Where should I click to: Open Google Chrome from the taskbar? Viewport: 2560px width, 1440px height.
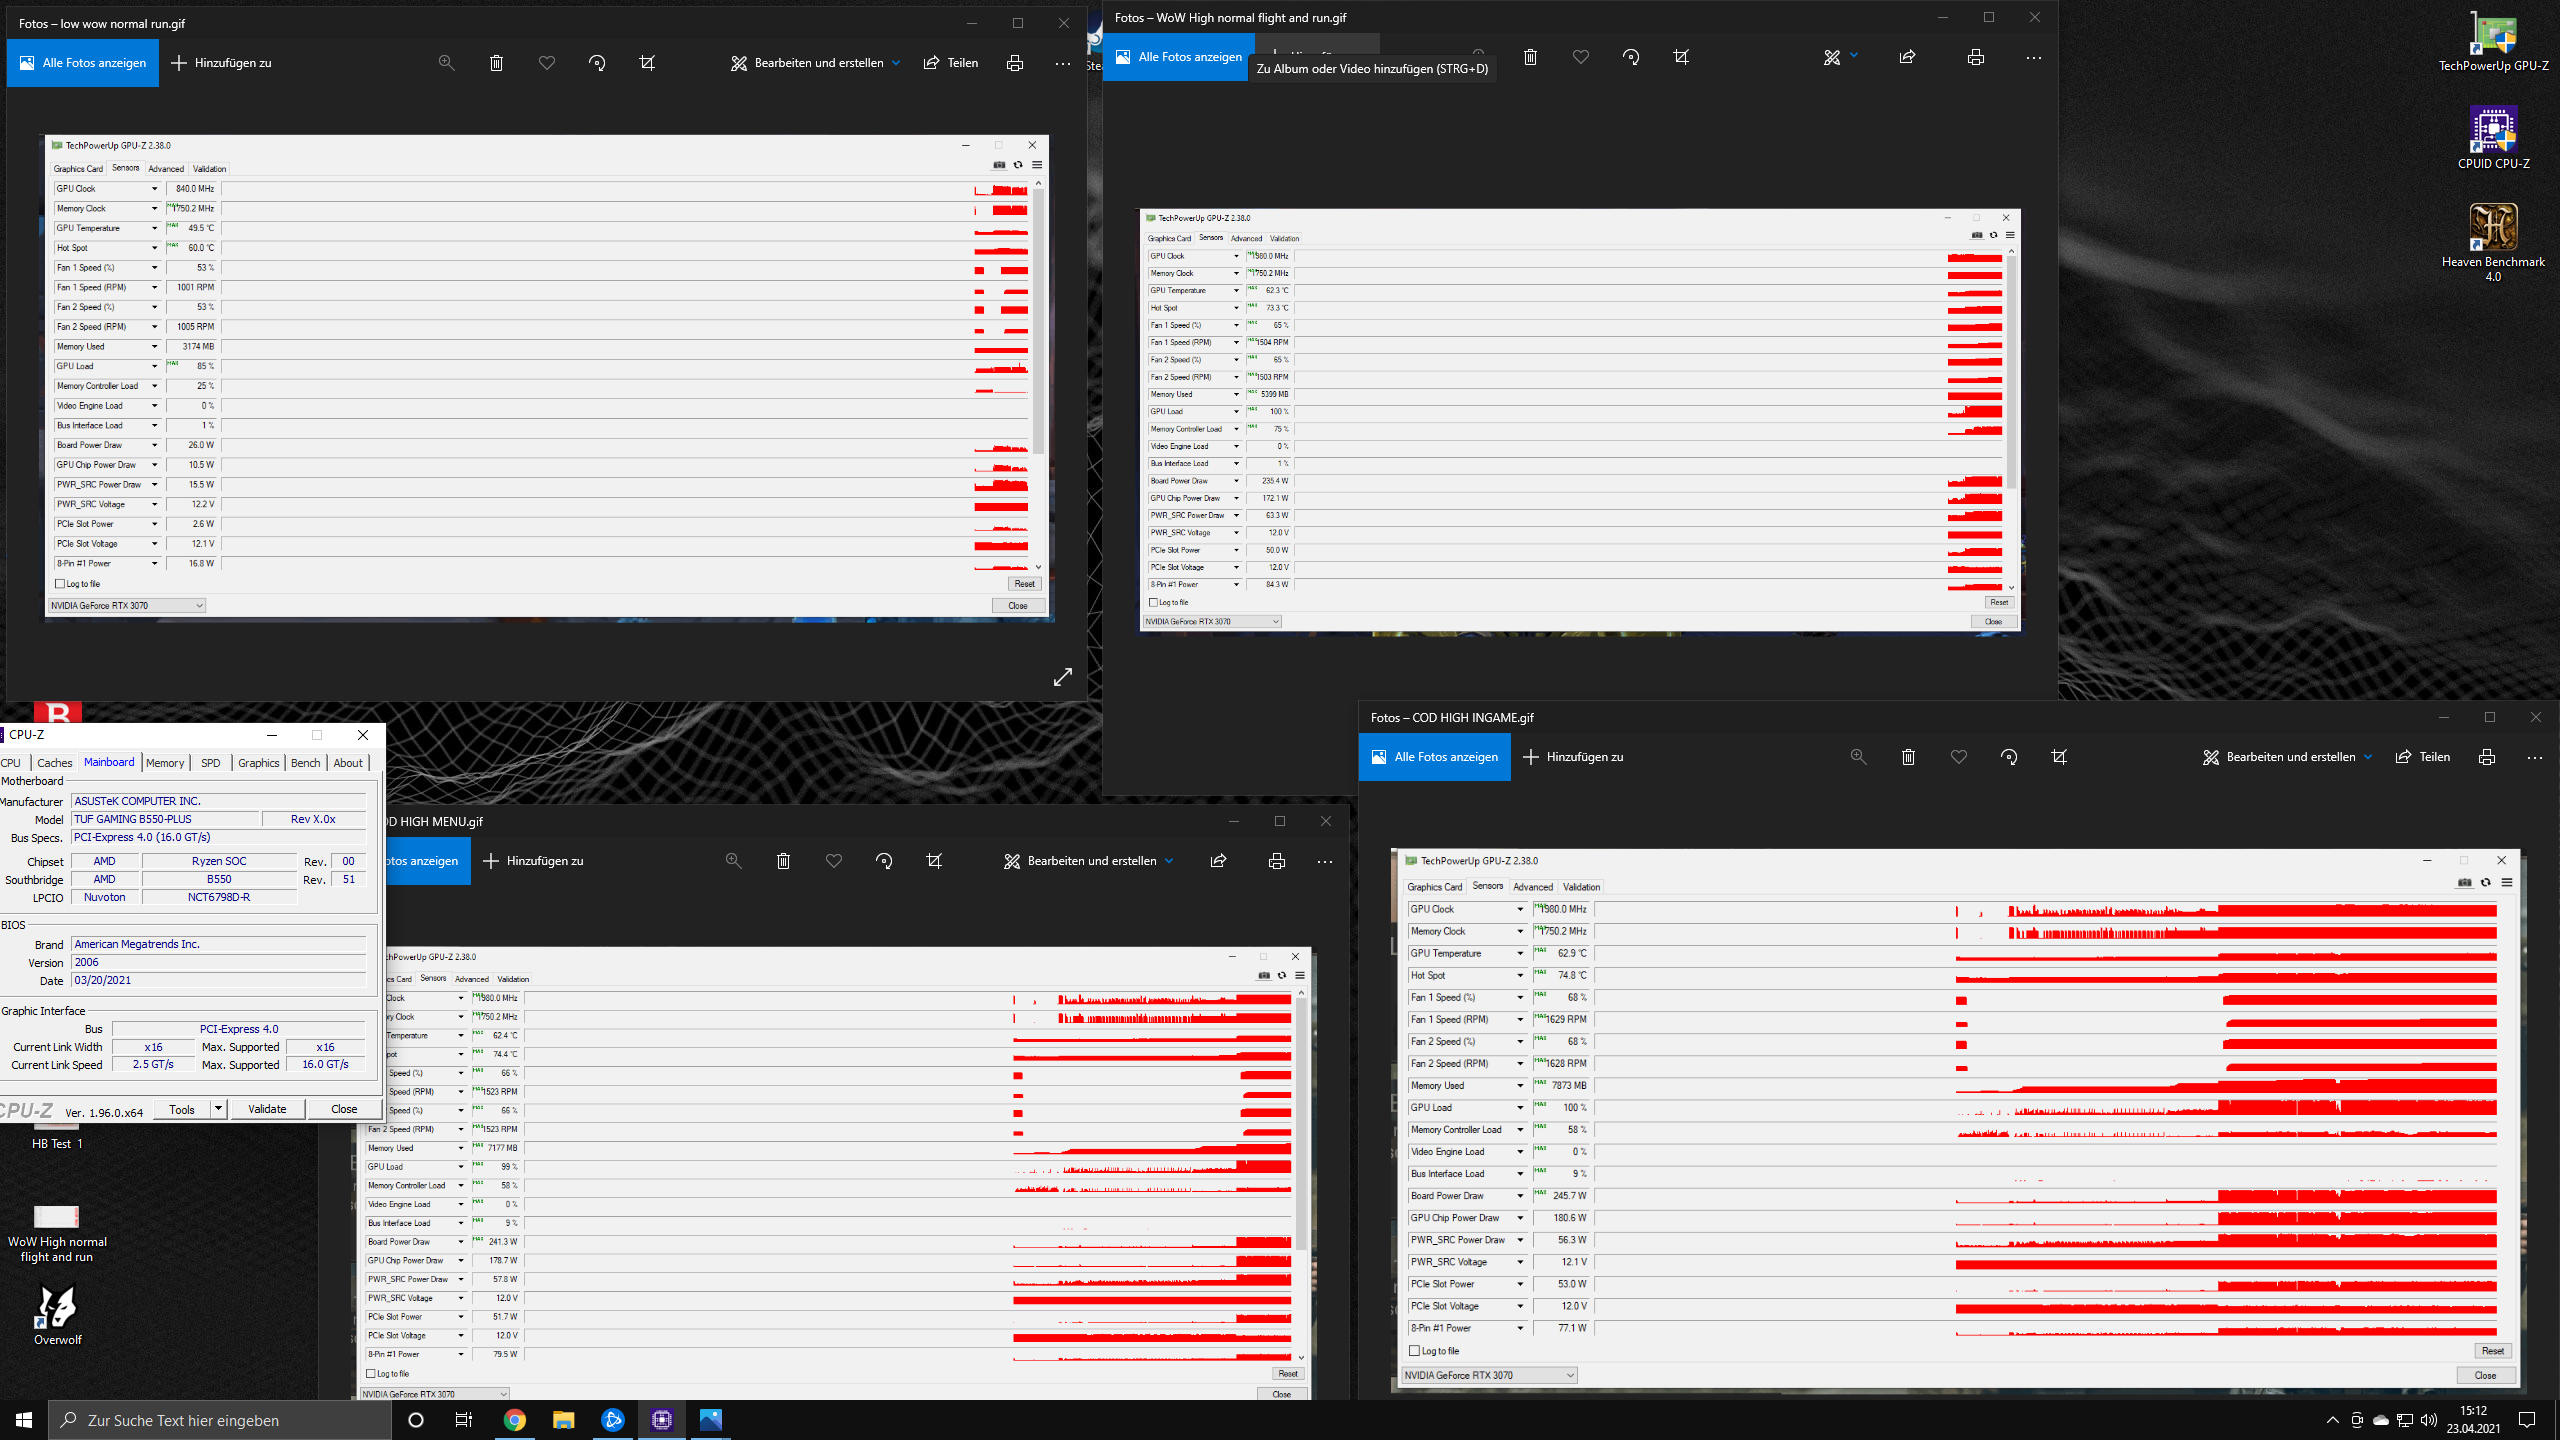(514, 1420)
